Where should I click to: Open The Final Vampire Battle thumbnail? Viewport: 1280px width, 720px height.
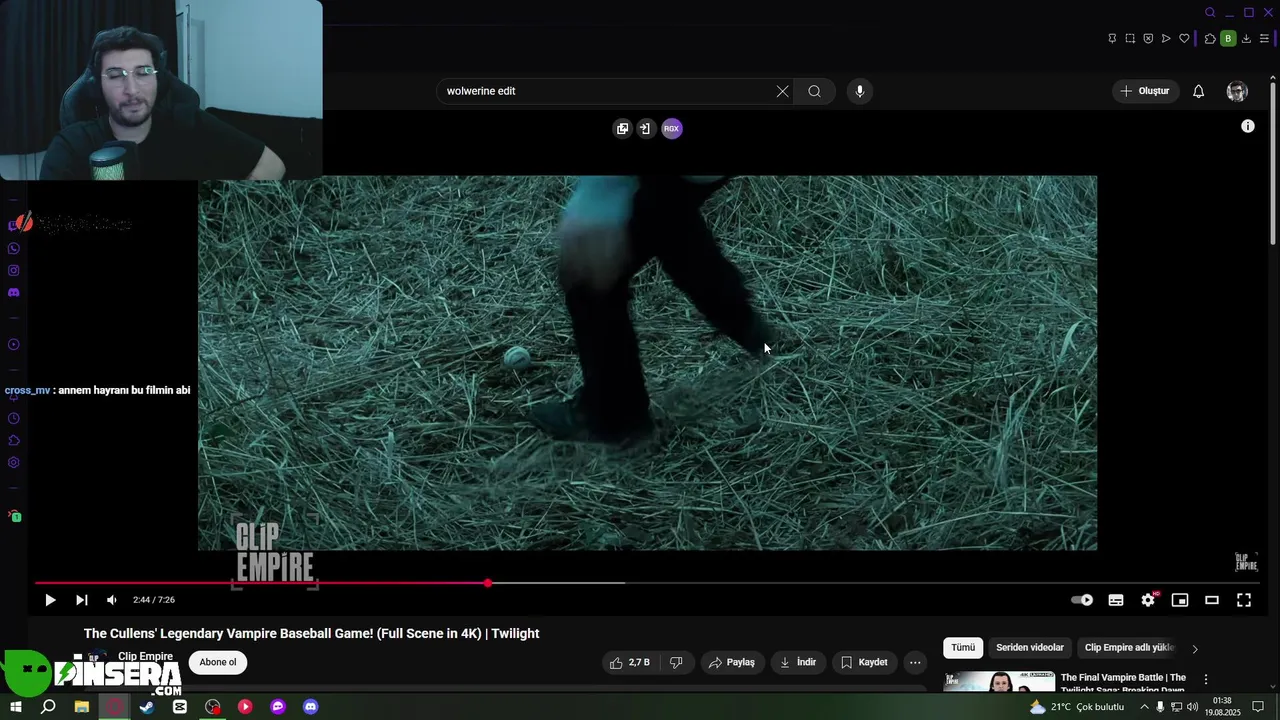998,682
